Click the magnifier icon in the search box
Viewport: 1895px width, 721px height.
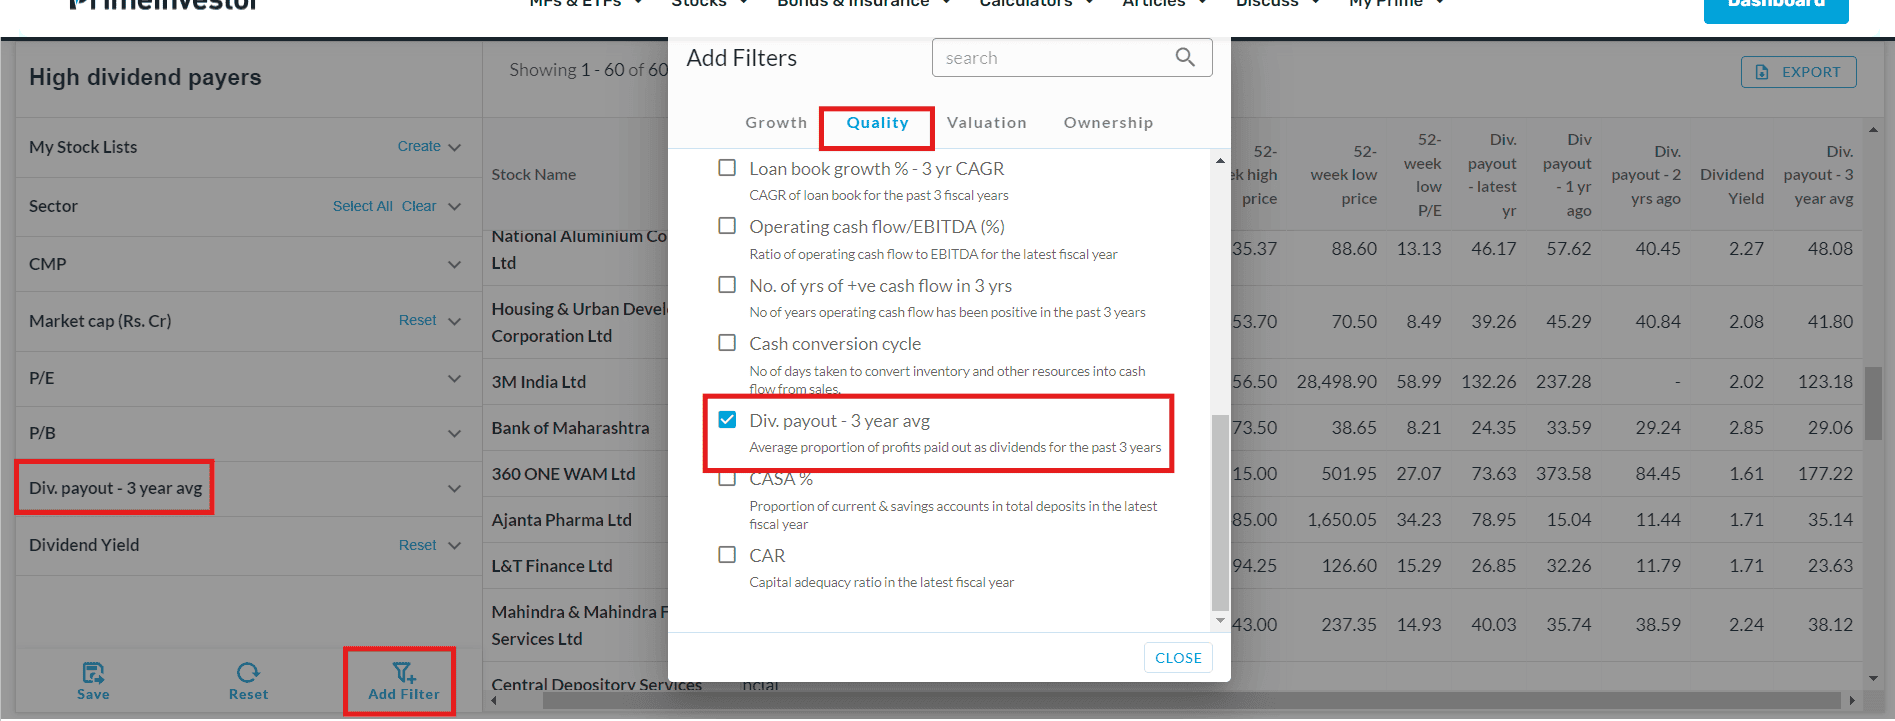1185,58
